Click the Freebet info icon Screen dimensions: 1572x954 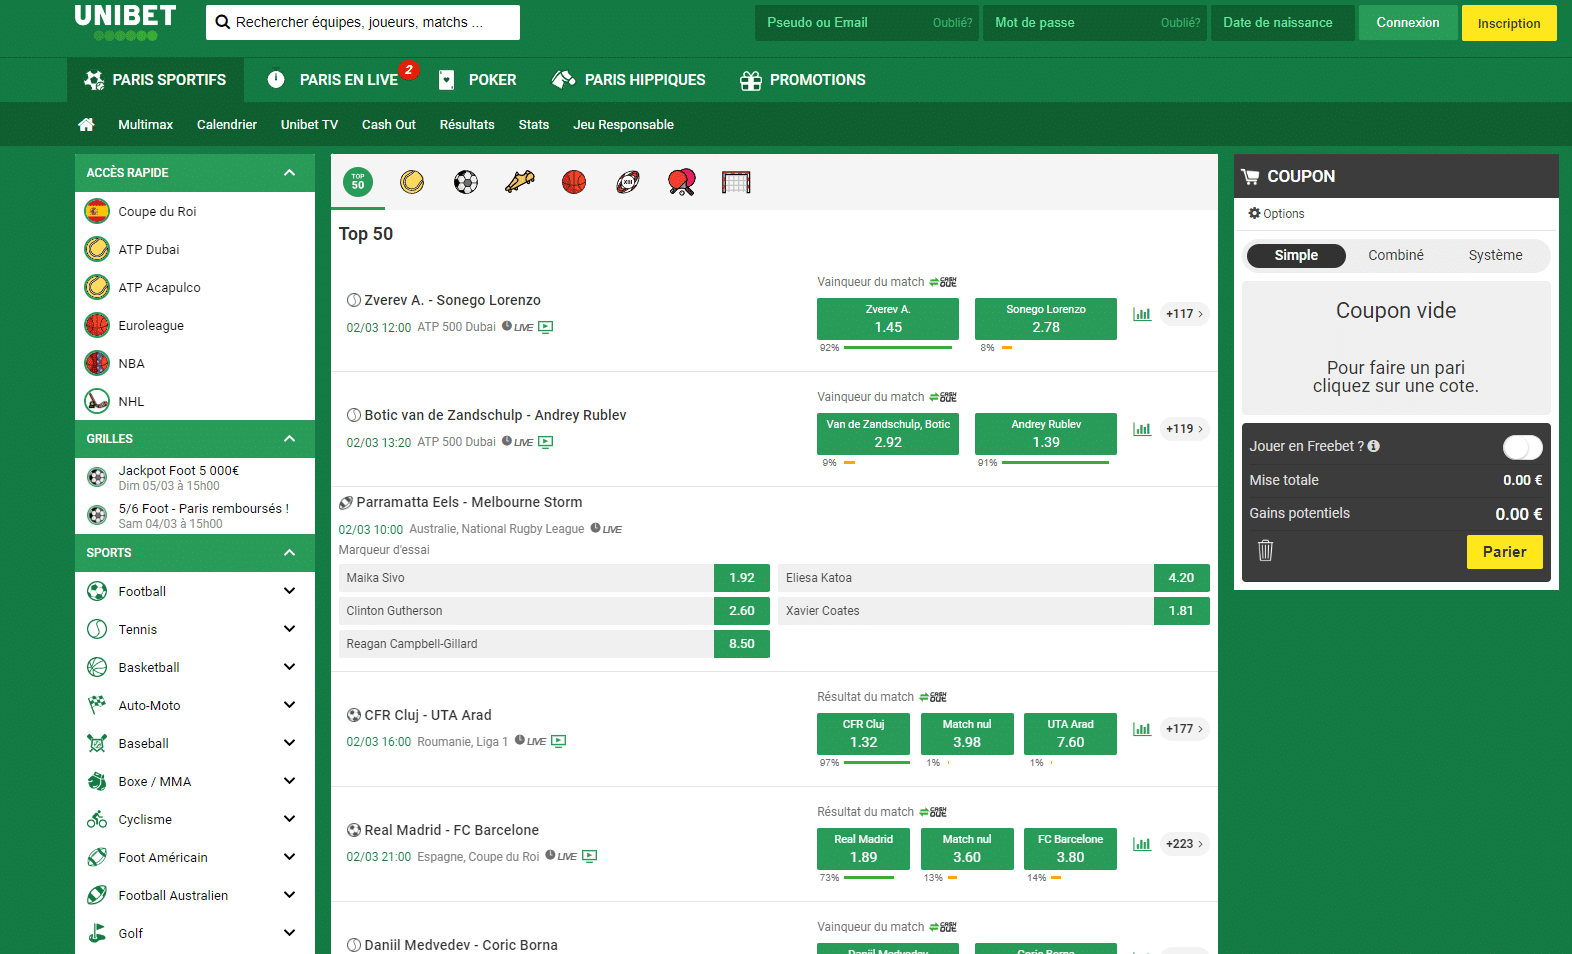(1374, 446)
